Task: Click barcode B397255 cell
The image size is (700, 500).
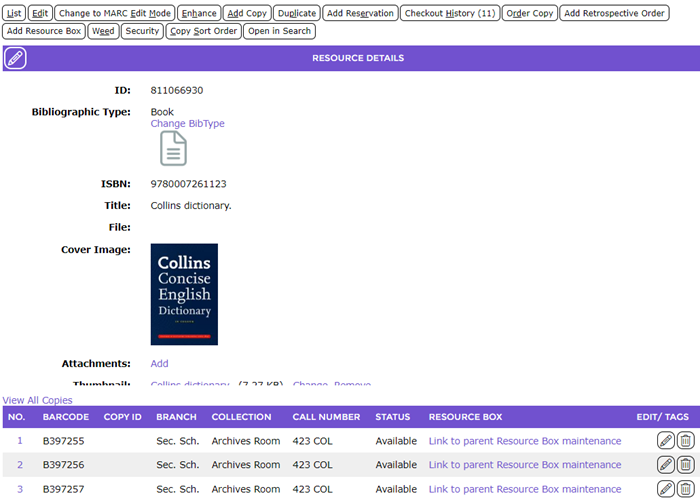Action: coord(63,441)
